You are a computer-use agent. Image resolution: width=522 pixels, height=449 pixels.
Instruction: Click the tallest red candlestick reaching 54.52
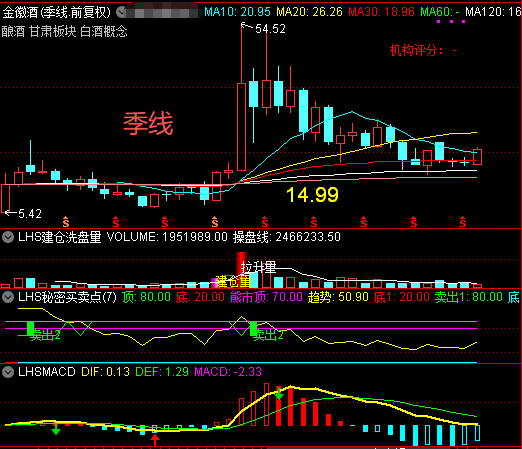(x=241, y=127)
